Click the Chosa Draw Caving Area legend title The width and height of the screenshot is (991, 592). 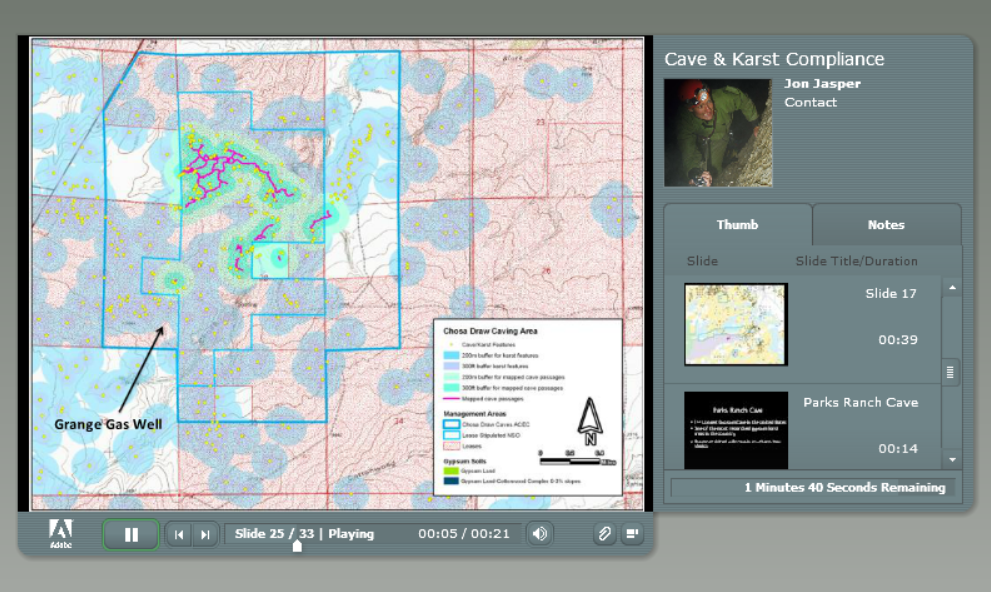[490, 331]
